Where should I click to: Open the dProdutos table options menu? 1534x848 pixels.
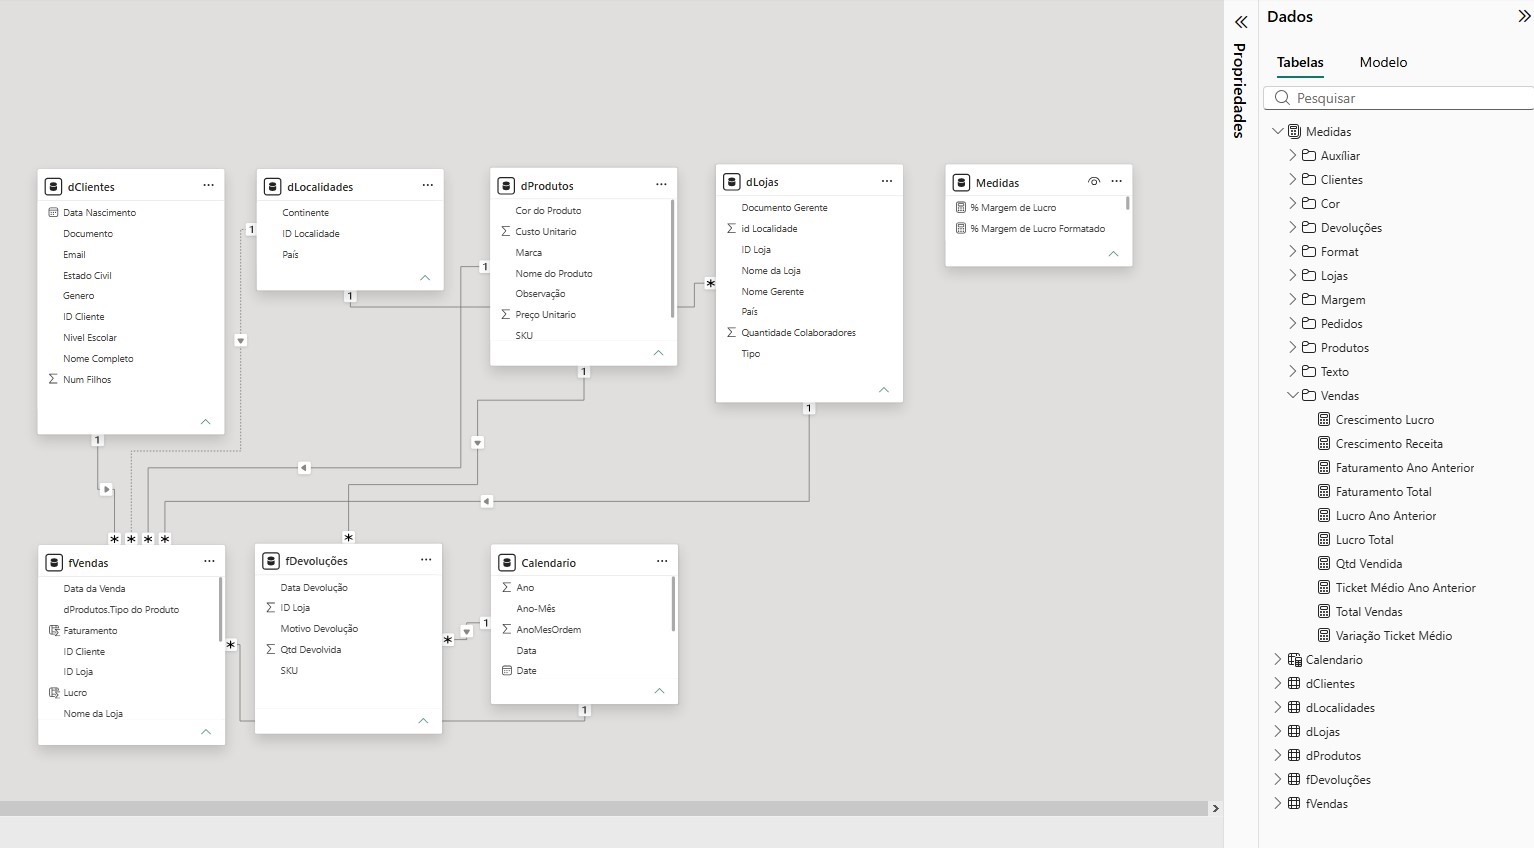pos(661,184)
